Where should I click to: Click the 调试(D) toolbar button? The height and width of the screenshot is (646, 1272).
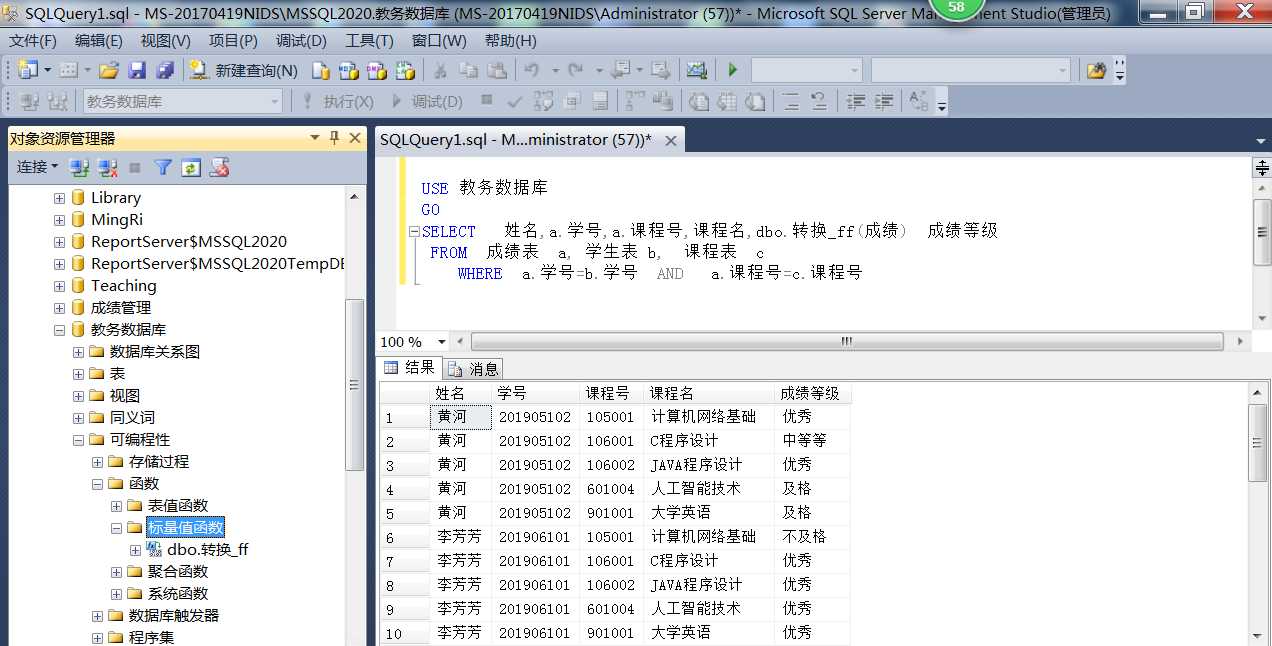(427, 101)
